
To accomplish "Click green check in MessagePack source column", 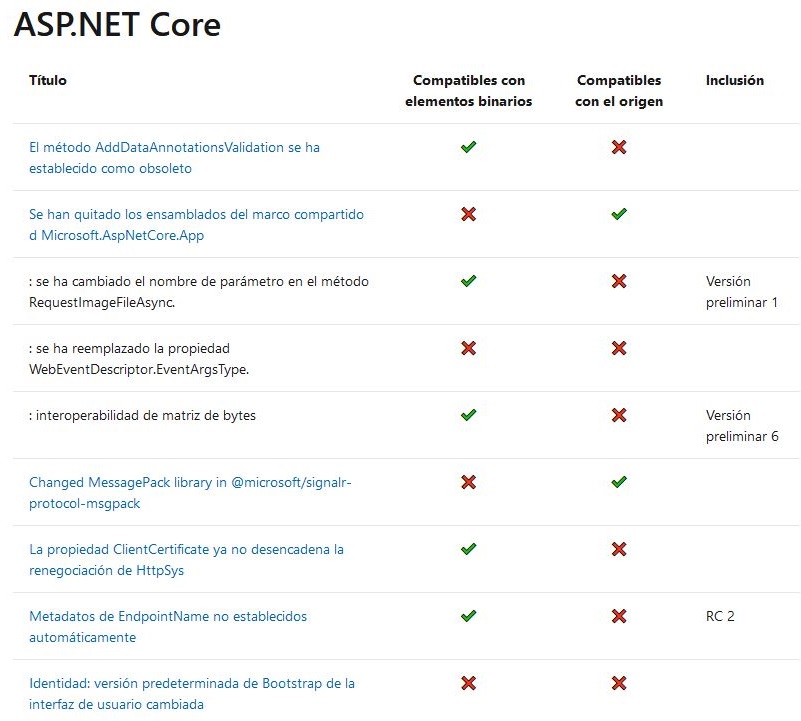I will click(x=619, y=482).
